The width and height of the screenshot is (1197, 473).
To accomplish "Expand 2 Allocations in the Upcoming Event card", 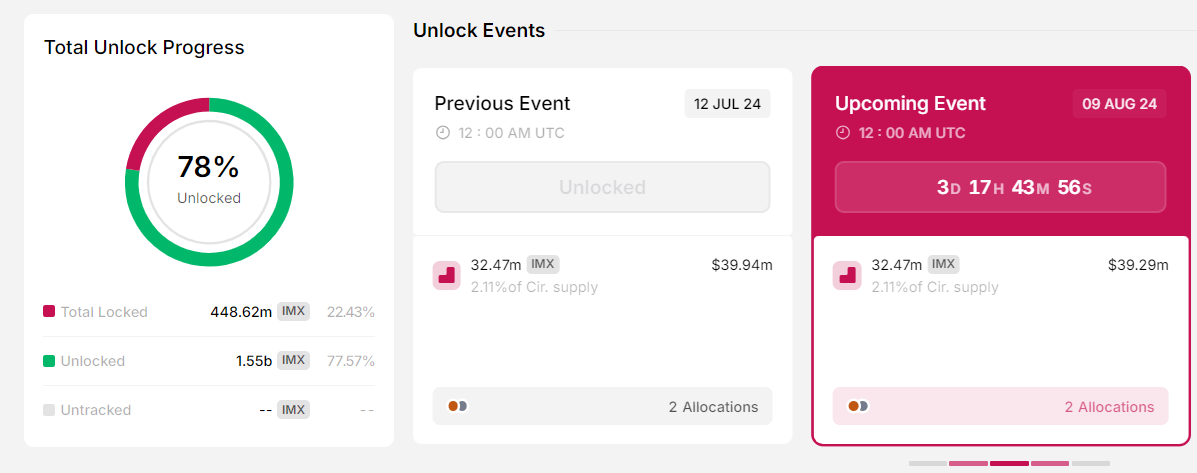I will [1000, 406].
